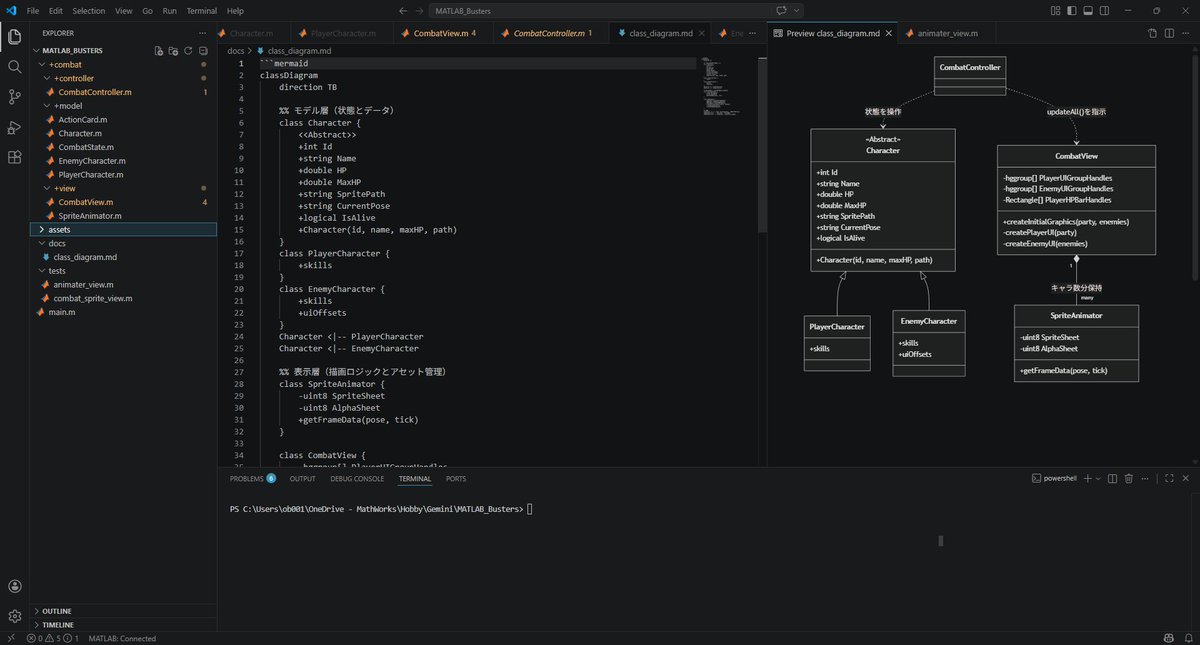Screen dimensions: 1200x645
Task: Kill the terminal with trash icon
Action: (x=1130, y=479)
